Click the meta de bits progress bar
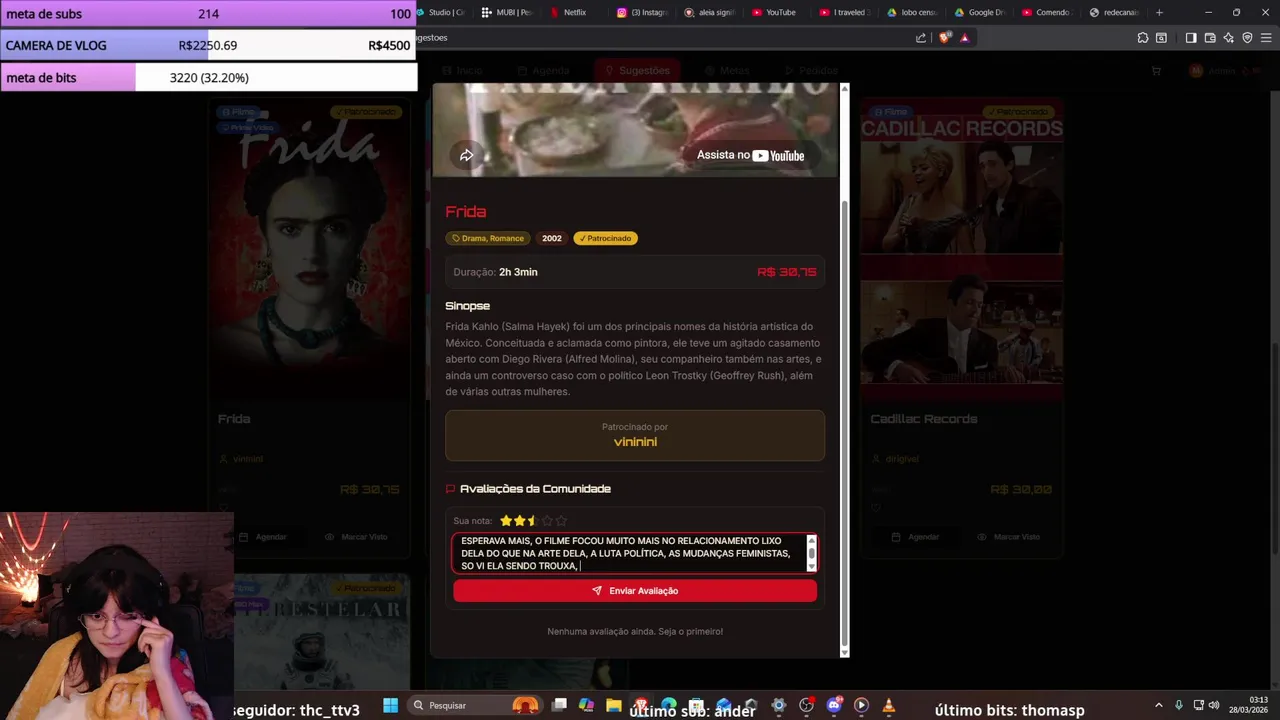 tap(209, 77)
